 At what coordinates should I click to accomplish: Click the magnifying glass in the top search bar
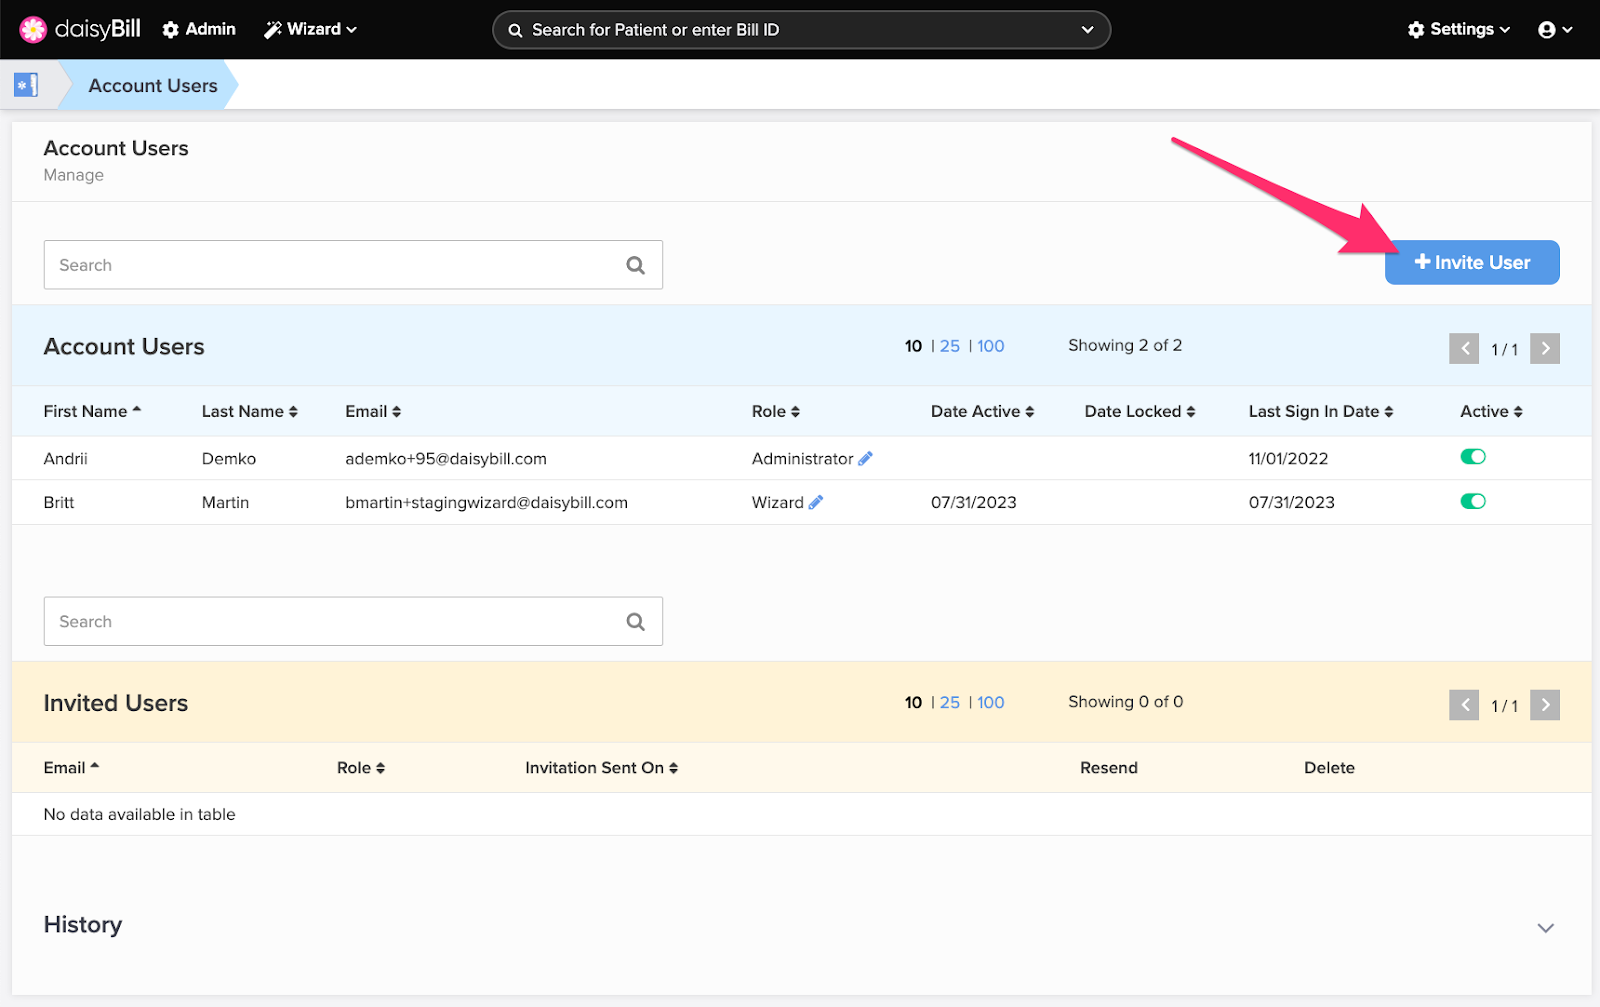point(515,30)
